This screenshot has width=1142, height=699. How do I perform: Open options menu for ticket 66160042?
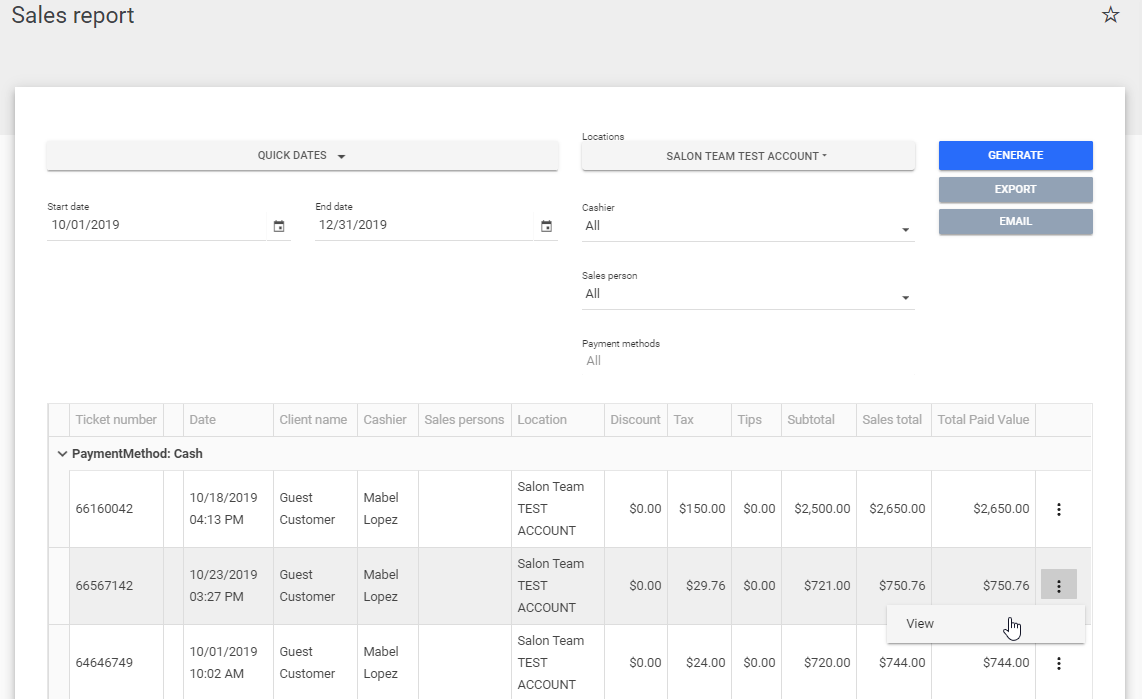click(1059, 509)
